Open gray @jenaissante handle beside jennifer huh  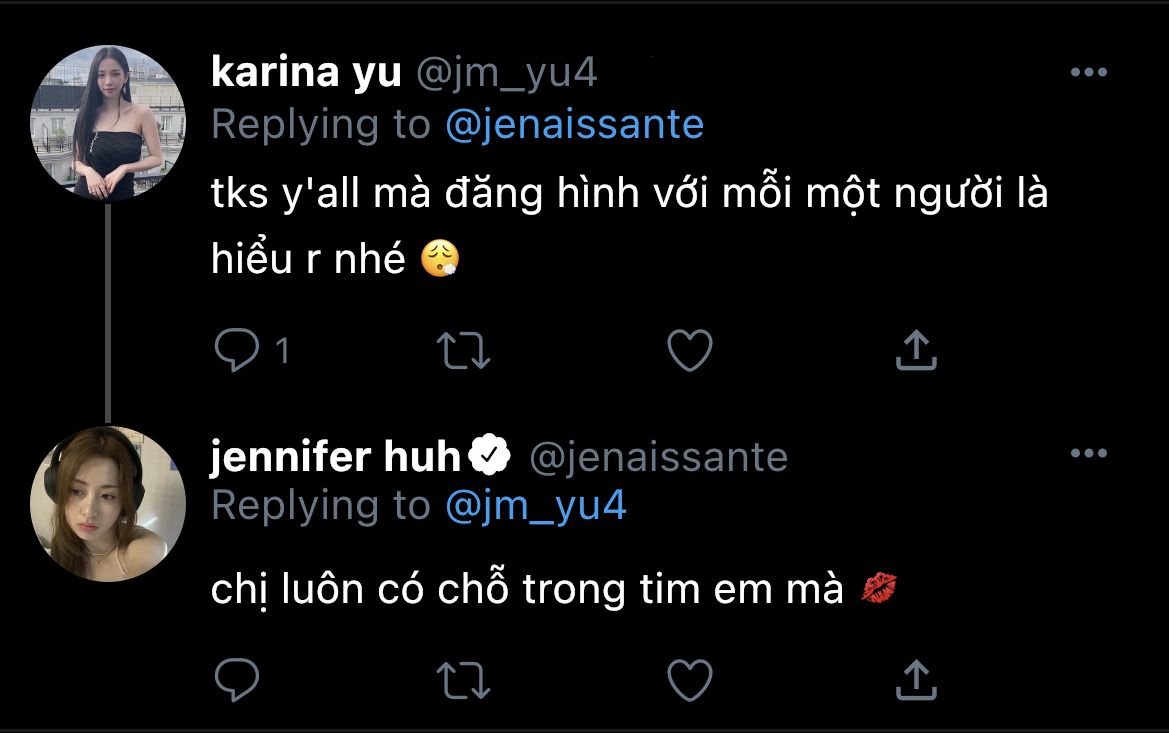point(658,456)
